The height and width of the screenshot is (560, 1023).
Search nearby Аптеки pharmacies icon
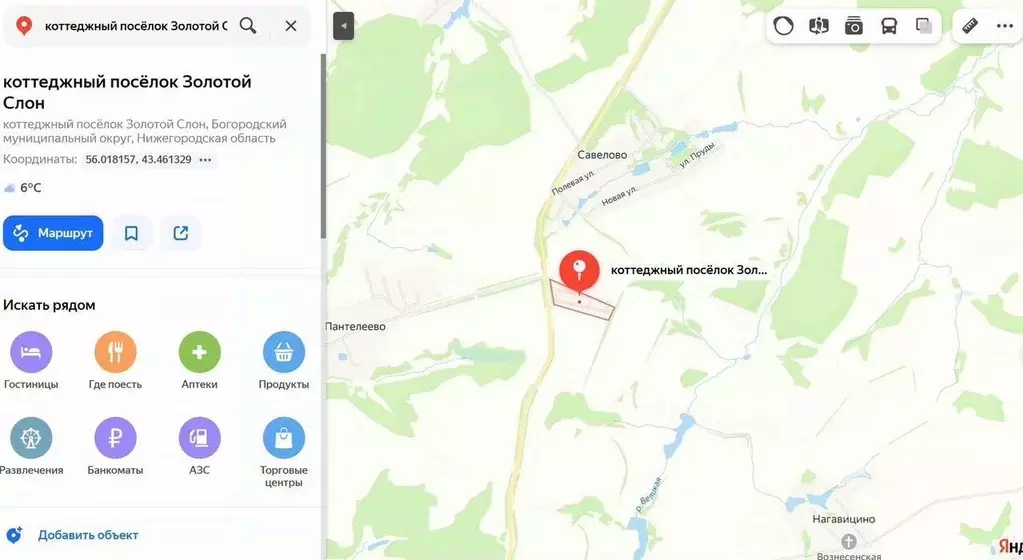tap(200, 352)
